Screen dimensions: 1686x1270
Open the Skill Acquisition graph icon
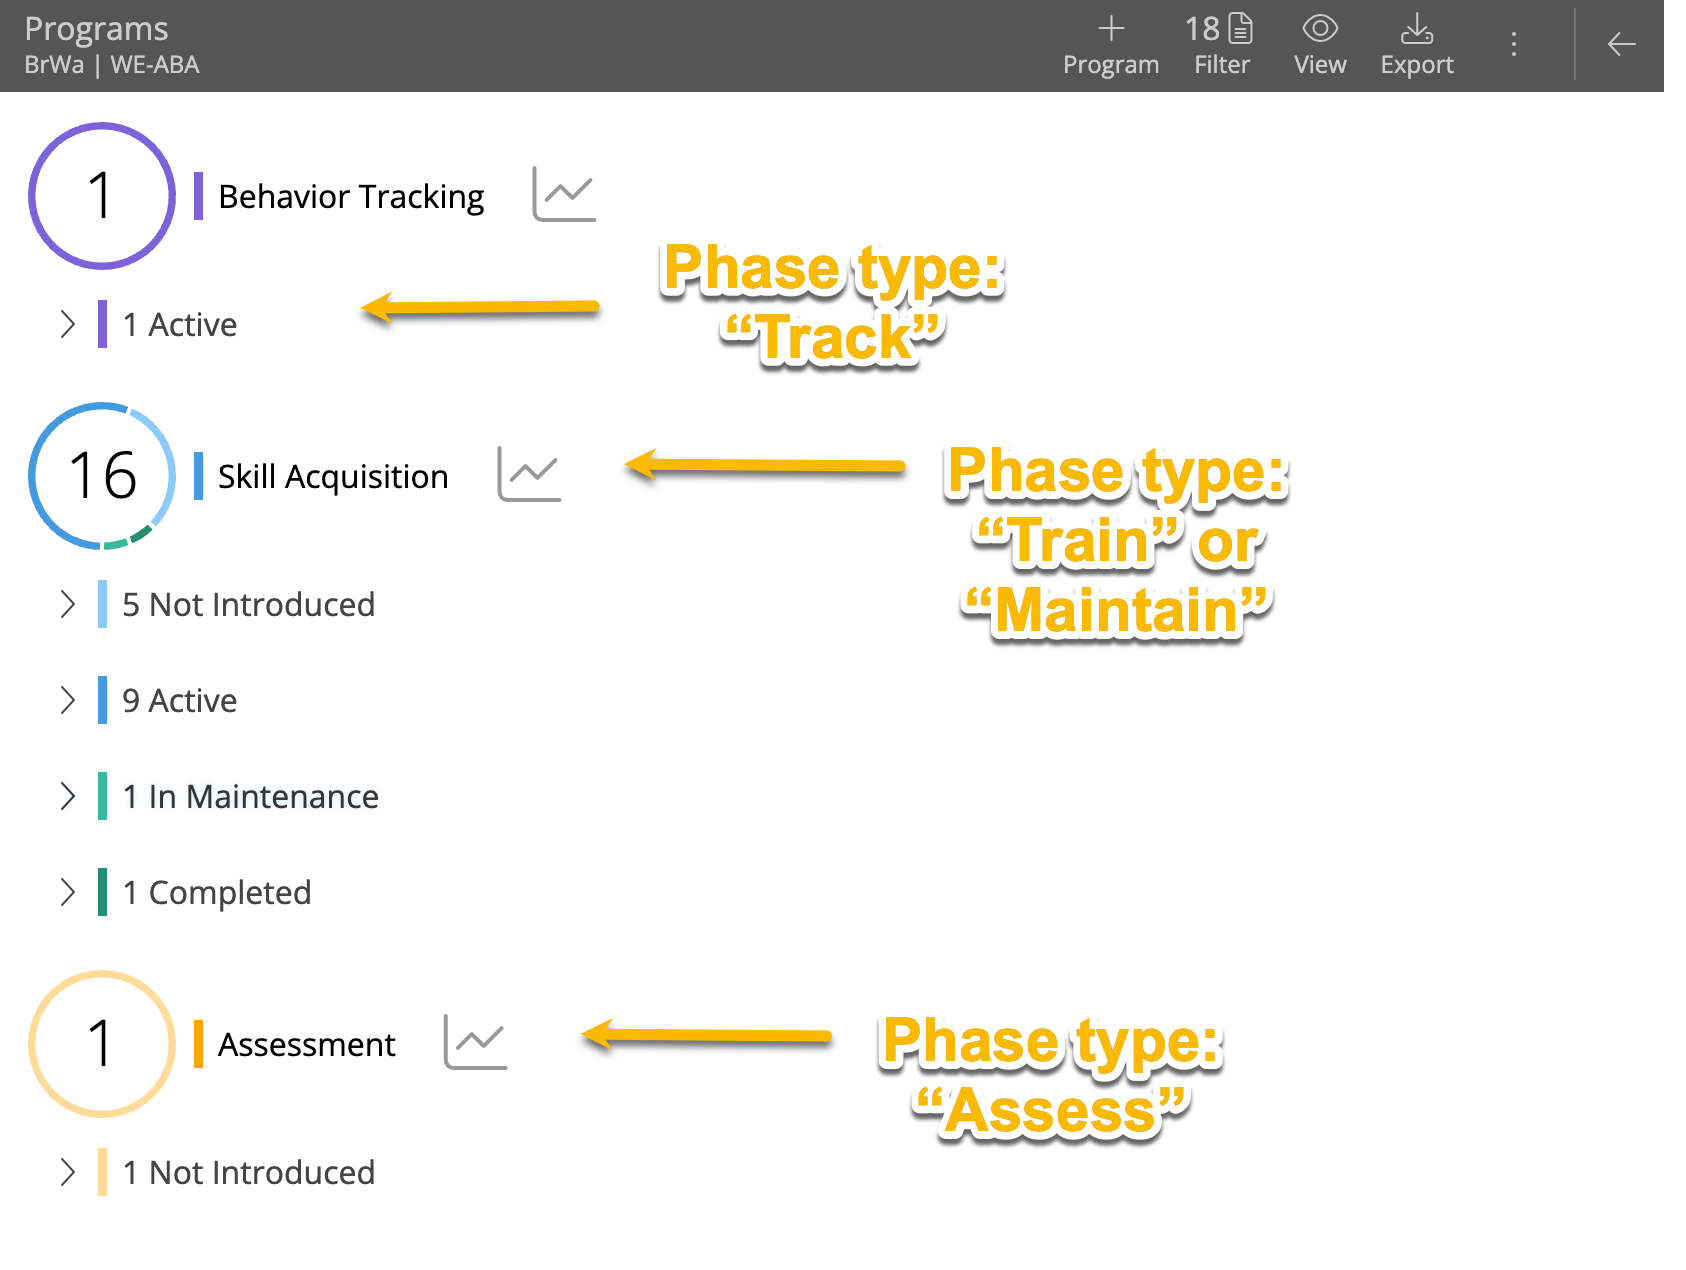point(529,475)
